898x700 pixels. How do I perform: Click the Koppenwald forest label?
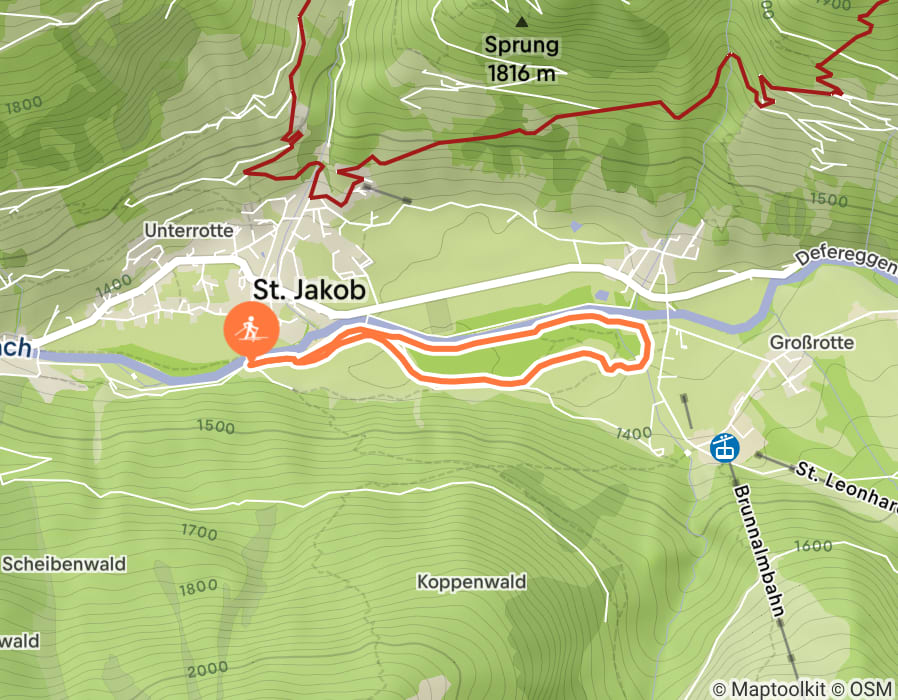point(471,582)
